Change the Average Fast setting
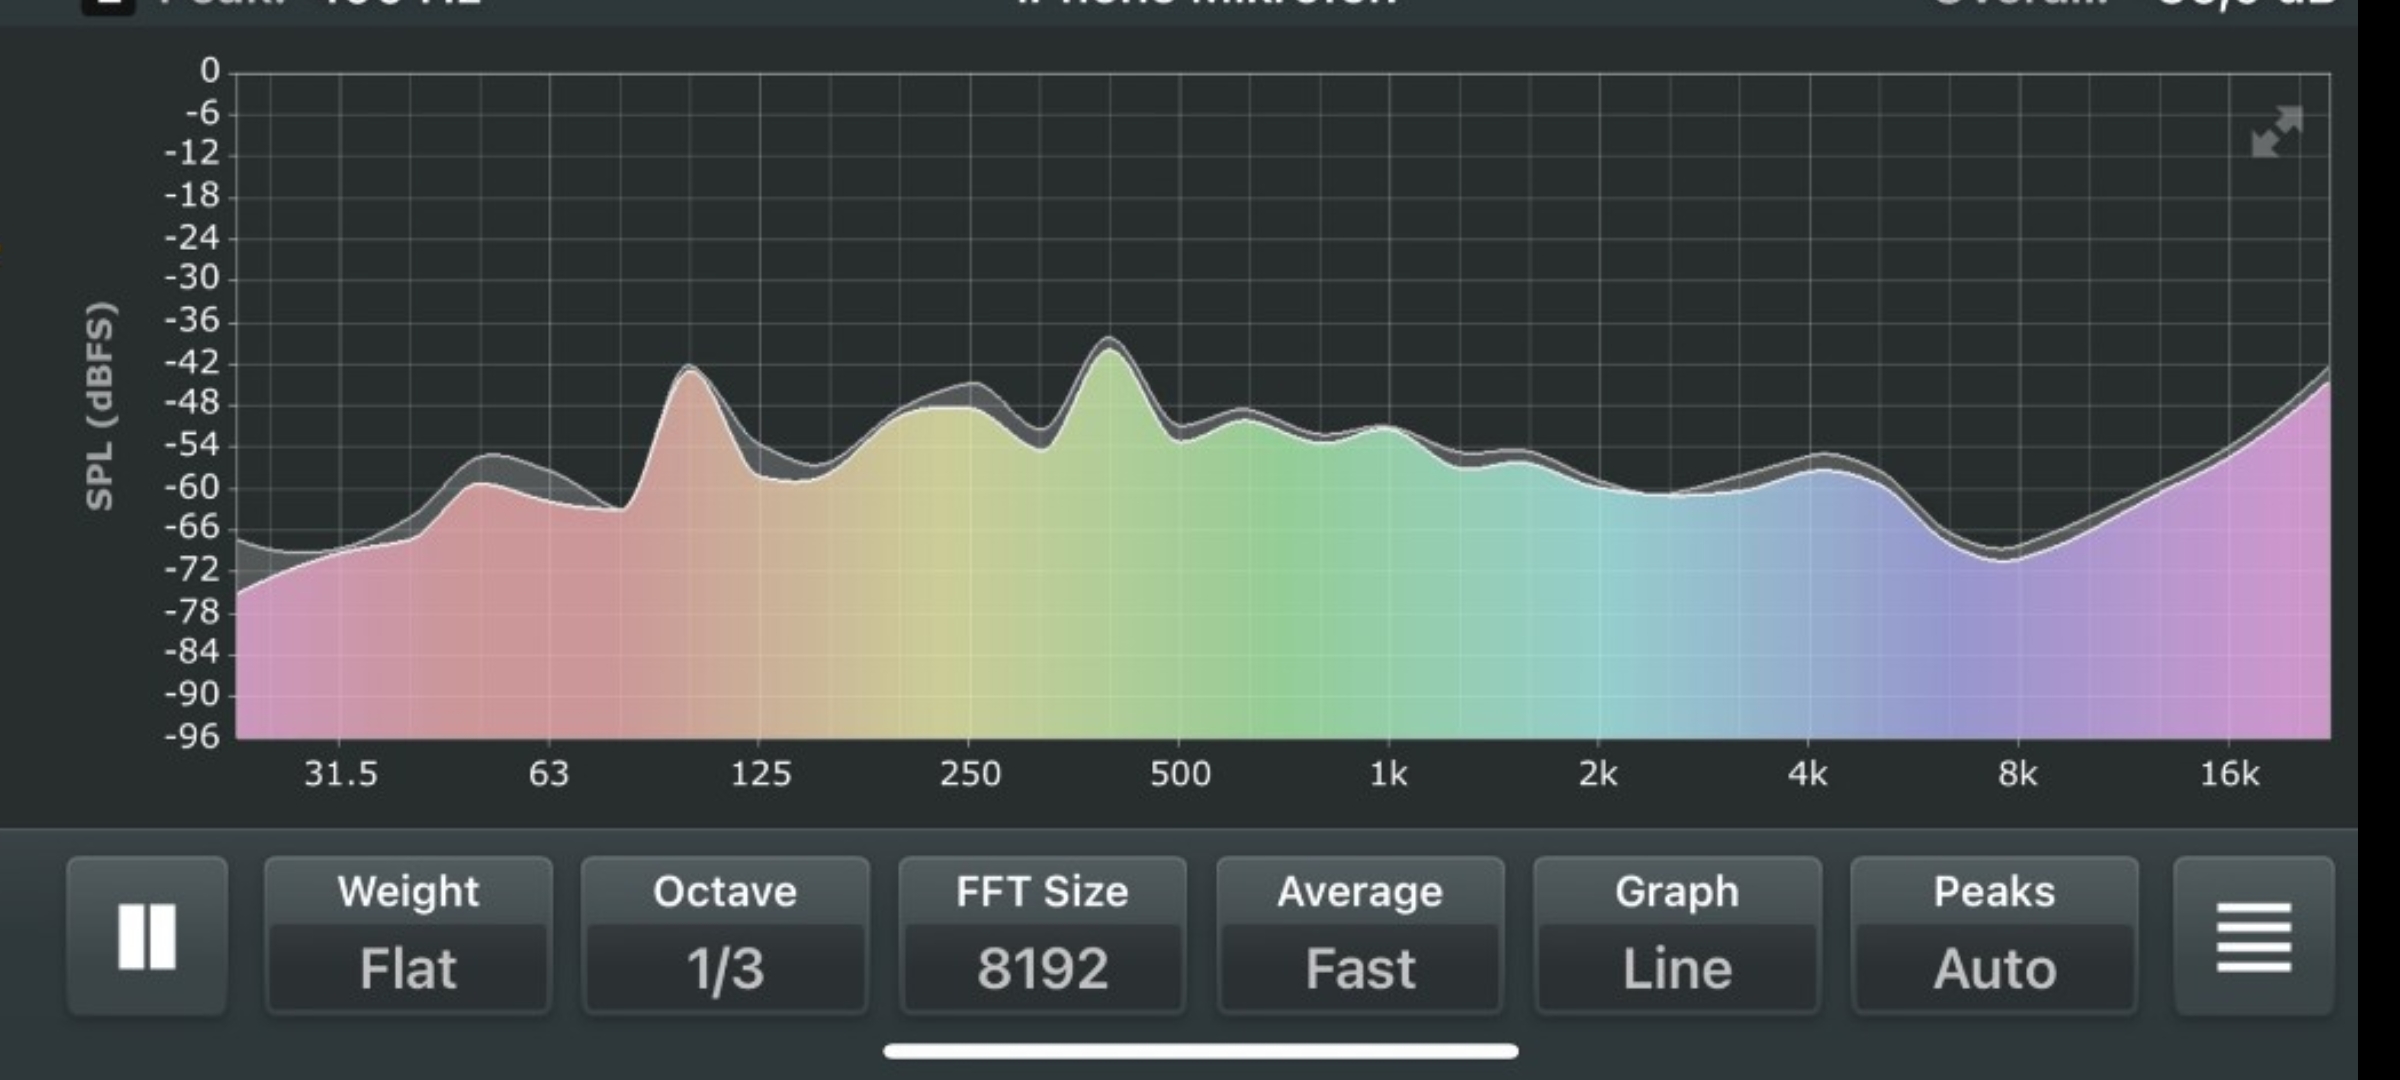Viewport: 2400px width, 1080px height. (1360, 936)
